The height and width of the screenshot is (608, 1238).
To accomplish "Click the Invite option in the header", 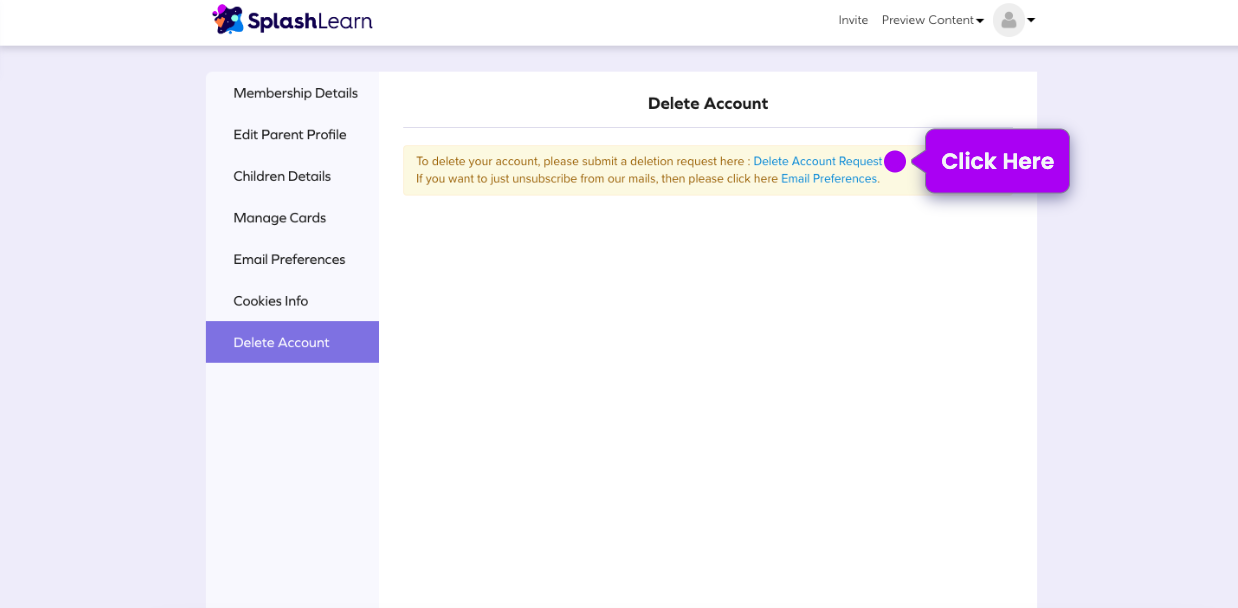I will click(853, 20).
